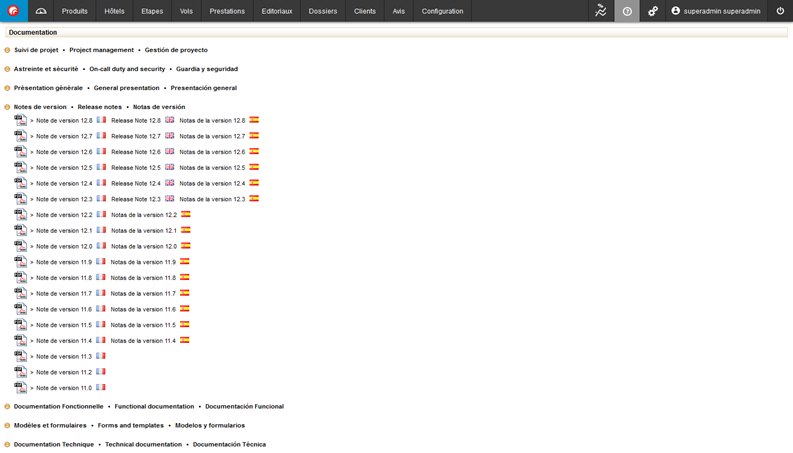Screen dimensions: 793x453
Task: Click the help question mark icon
Action: click(627, 11)
